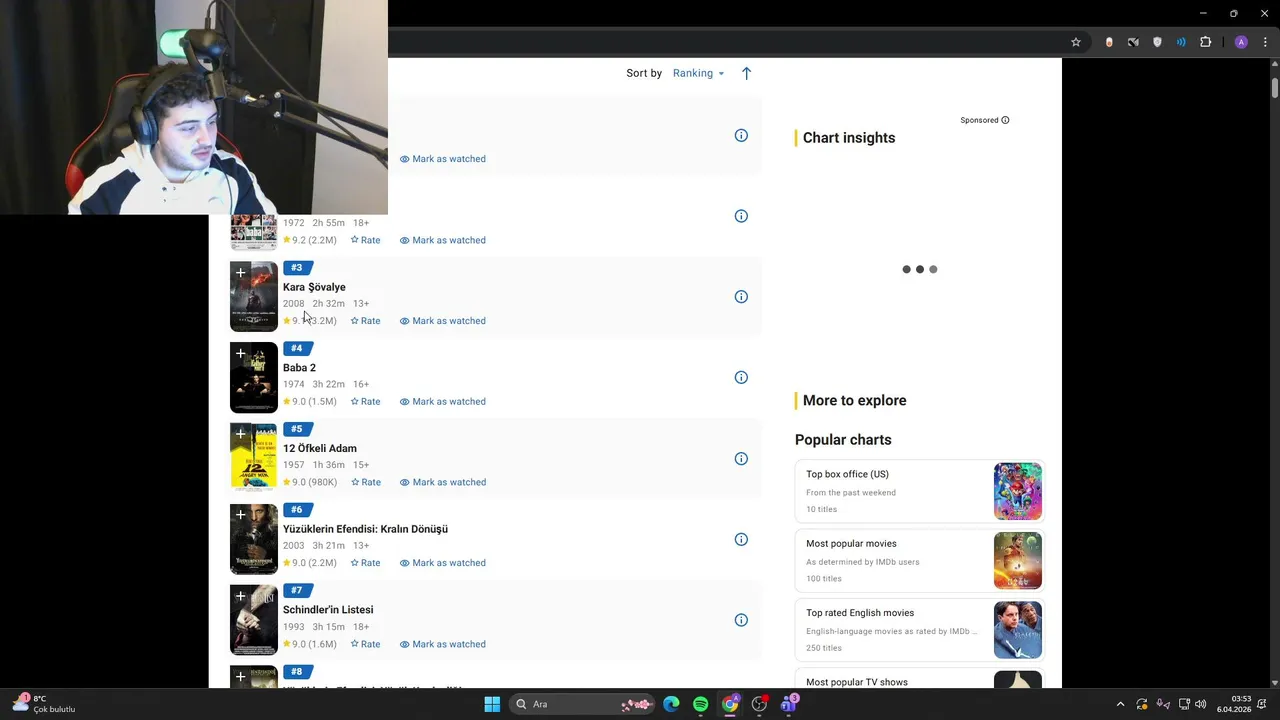Add the #8 movie to watchlist via plus
The image size is (1280, 720).
[x=240, y=677]
